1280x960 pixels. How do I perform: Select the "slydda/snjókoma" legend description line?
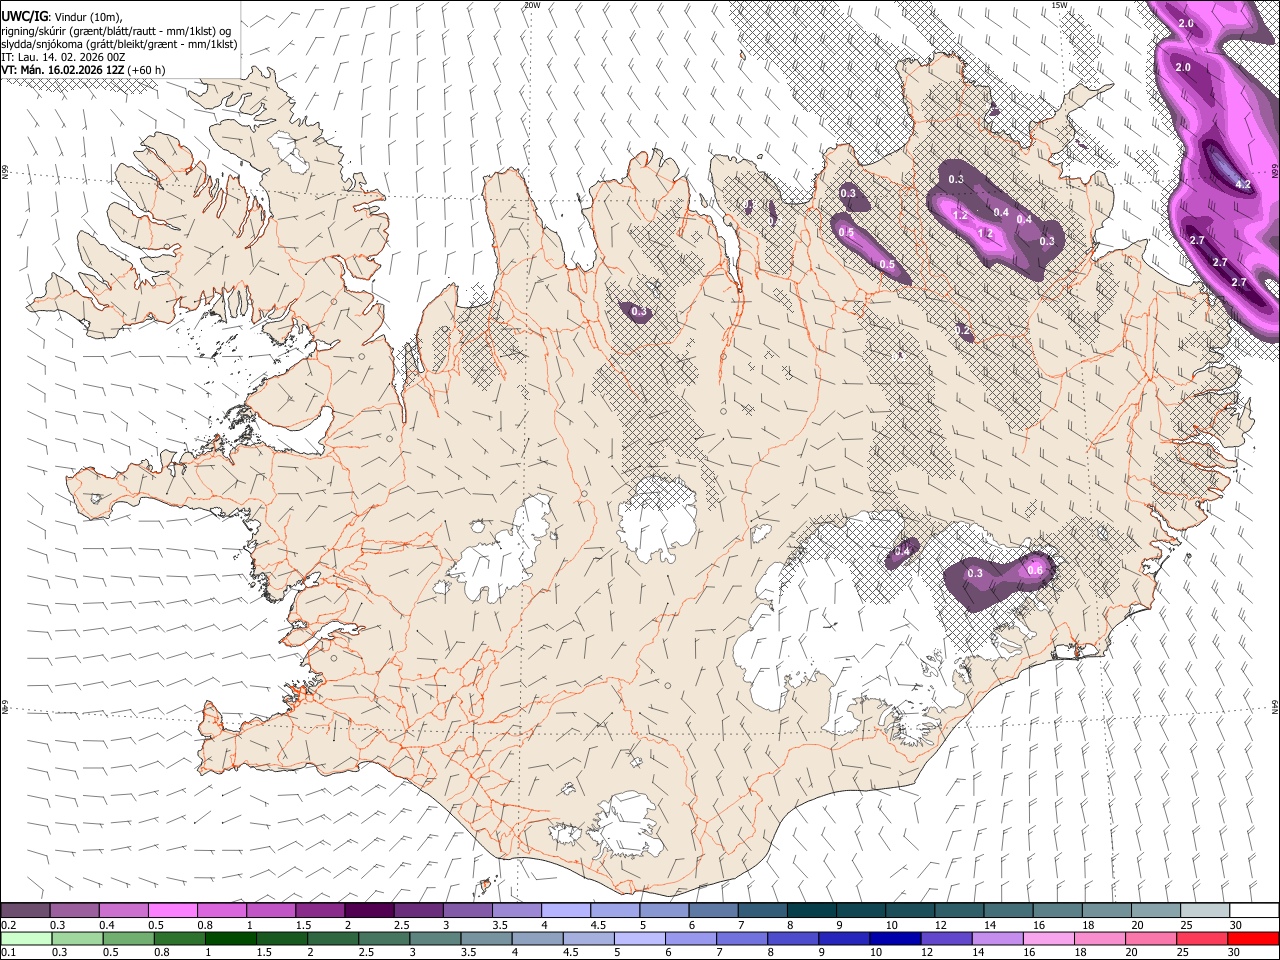tap(119, 44)
